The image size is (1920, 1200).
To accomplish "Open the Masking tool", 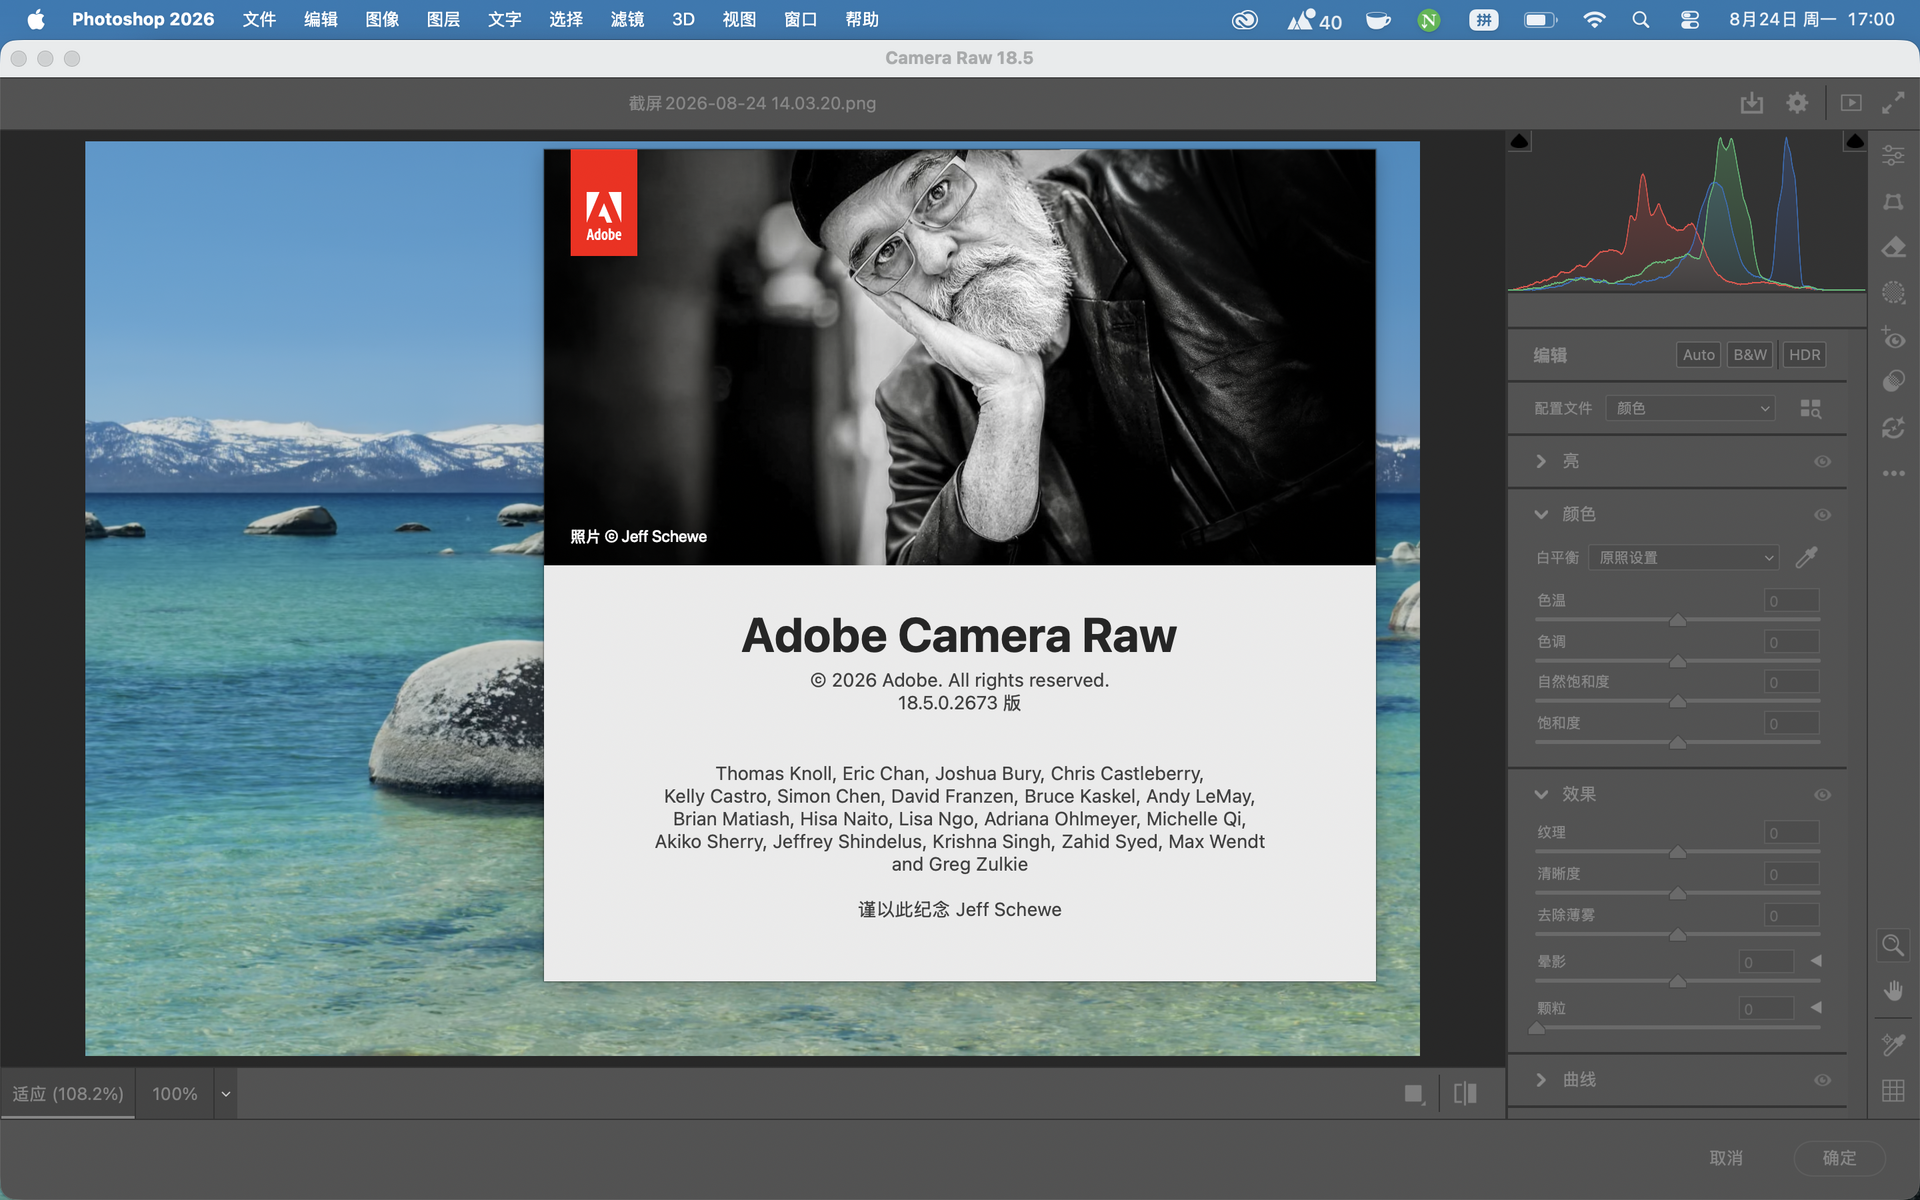I will coord(1893,292).
